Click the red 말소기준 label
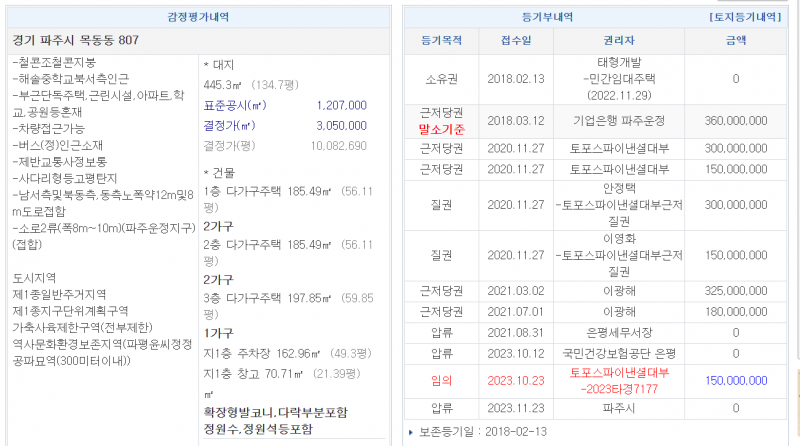The image size is (800, 446). 441,129
